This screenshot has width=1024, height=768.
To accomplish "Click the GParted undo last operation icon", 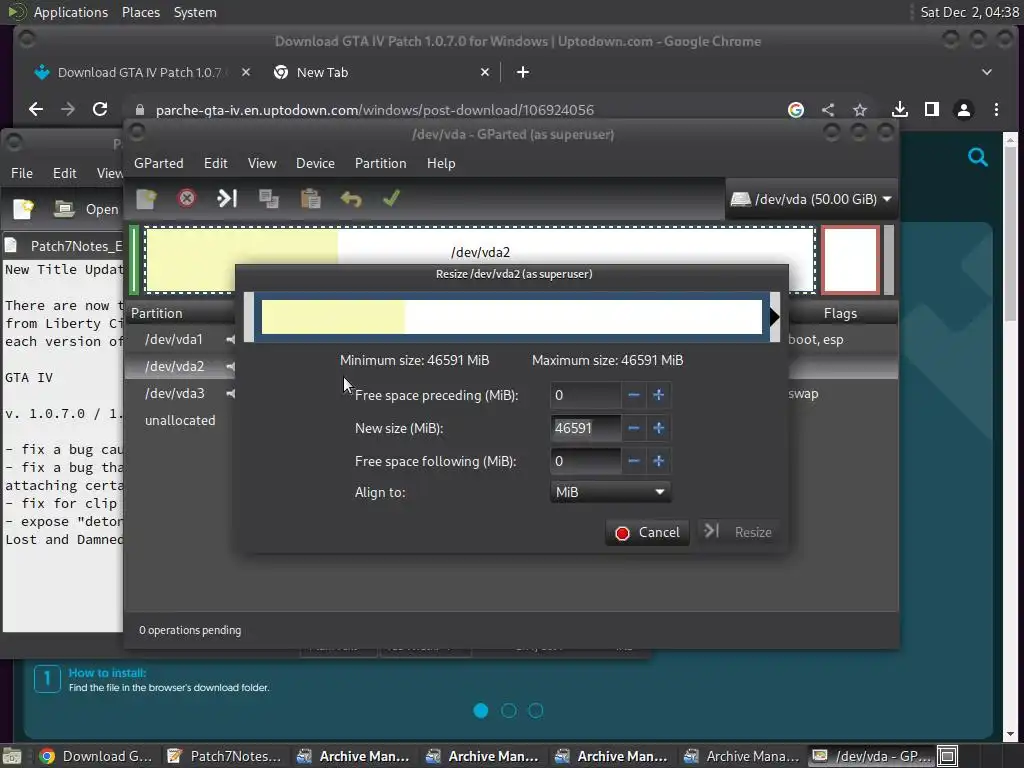I will pos(351,199).
